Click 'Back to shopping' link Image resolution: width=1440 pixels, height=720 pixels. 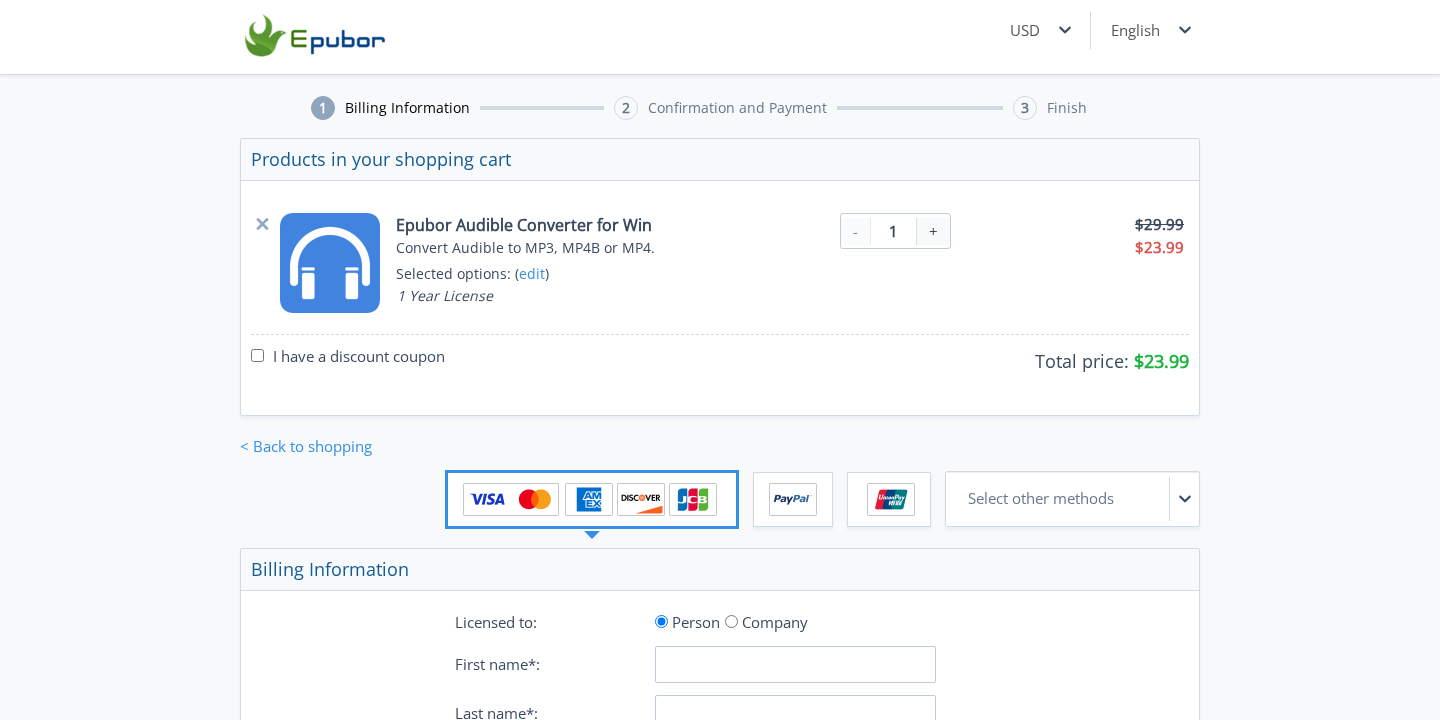coord(306,446)
